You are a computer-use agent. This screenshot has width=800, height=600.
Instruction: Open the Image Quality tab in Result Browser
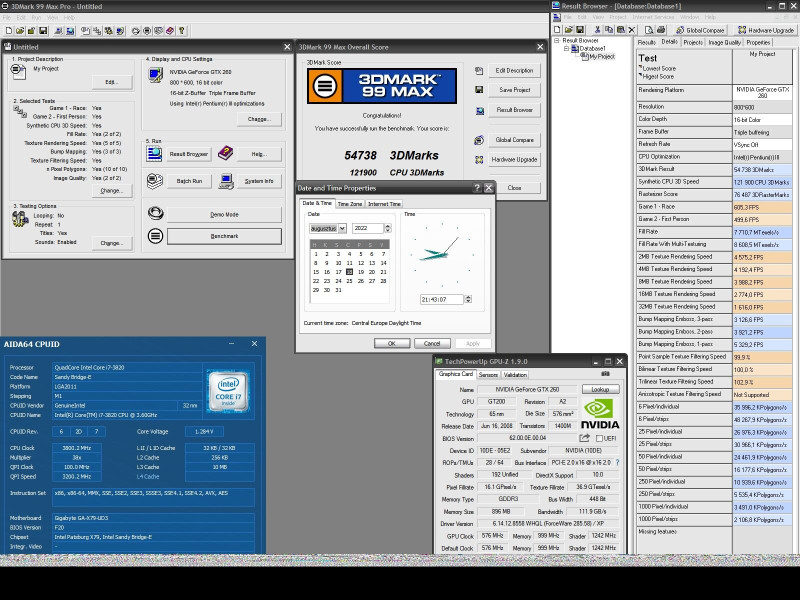[724, 42]
